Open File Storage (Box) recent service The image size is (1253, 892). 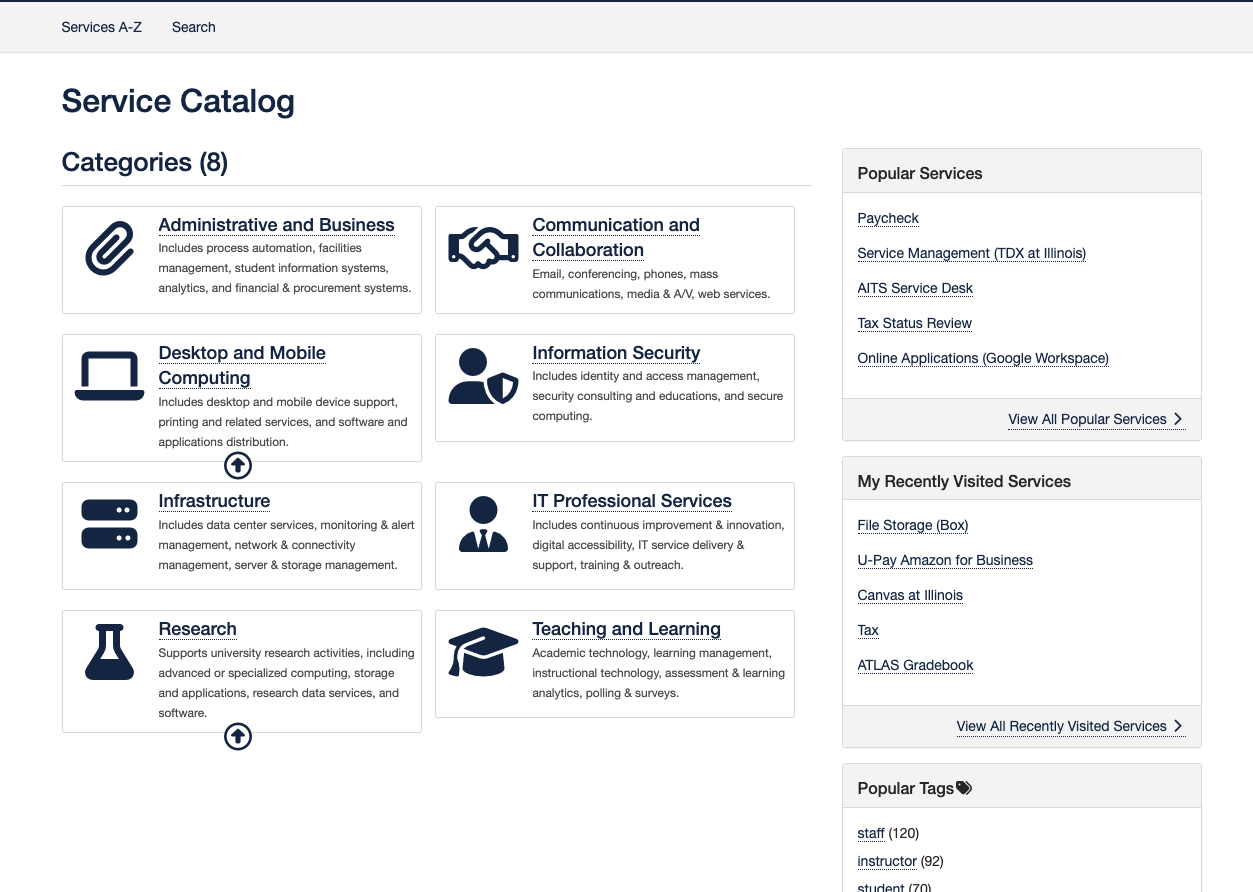point(912,525)
